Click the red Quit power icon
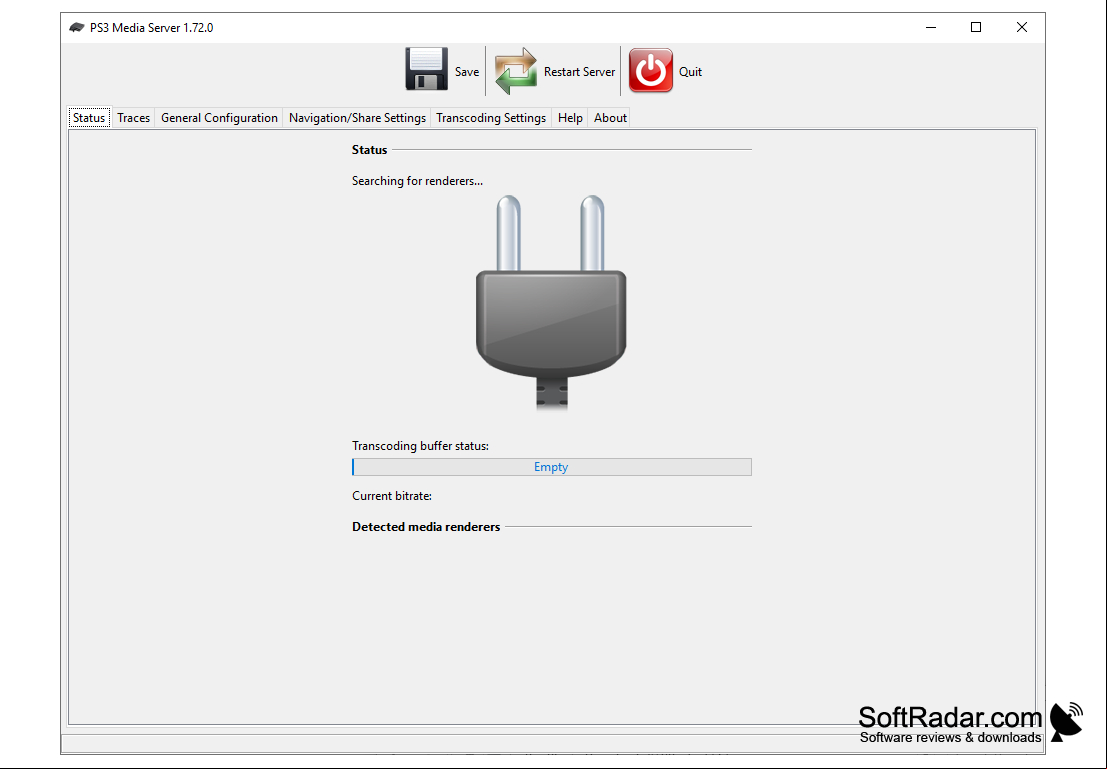 pos(651,70)
